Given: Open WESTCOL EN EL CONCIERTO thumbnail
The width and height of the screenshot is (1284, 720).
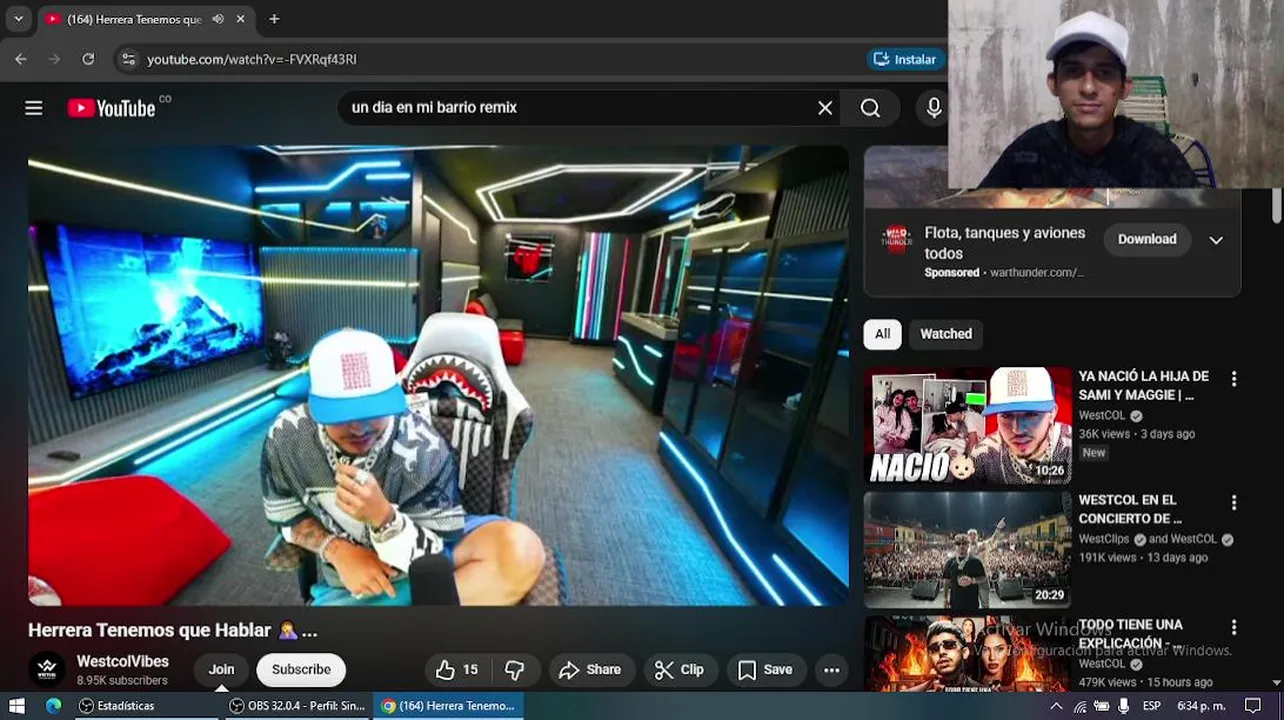Looking at the screenshot, I should [x=967, y=550].
